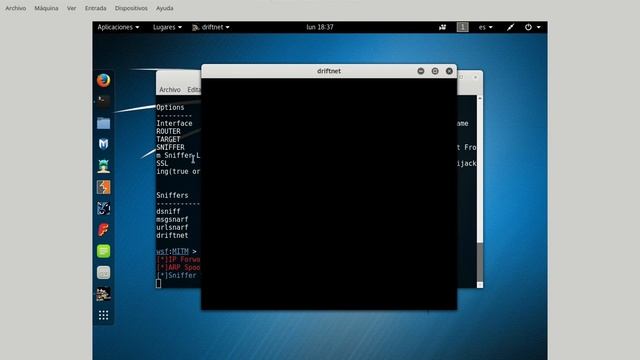The width and height of the screenshot is (640, 360).
Task: Open the terminal window's Editar menu
Action: (194, 90)
